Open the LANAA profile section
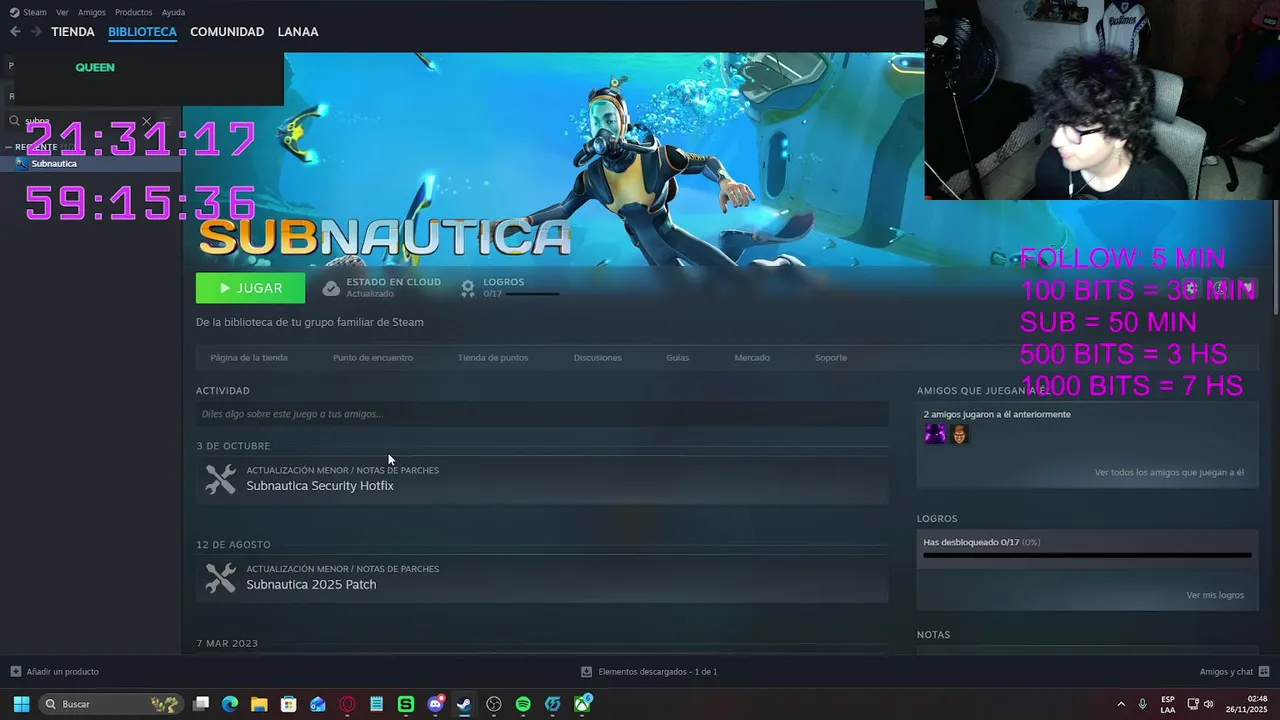1280x720 pixels. click(298, 32)
